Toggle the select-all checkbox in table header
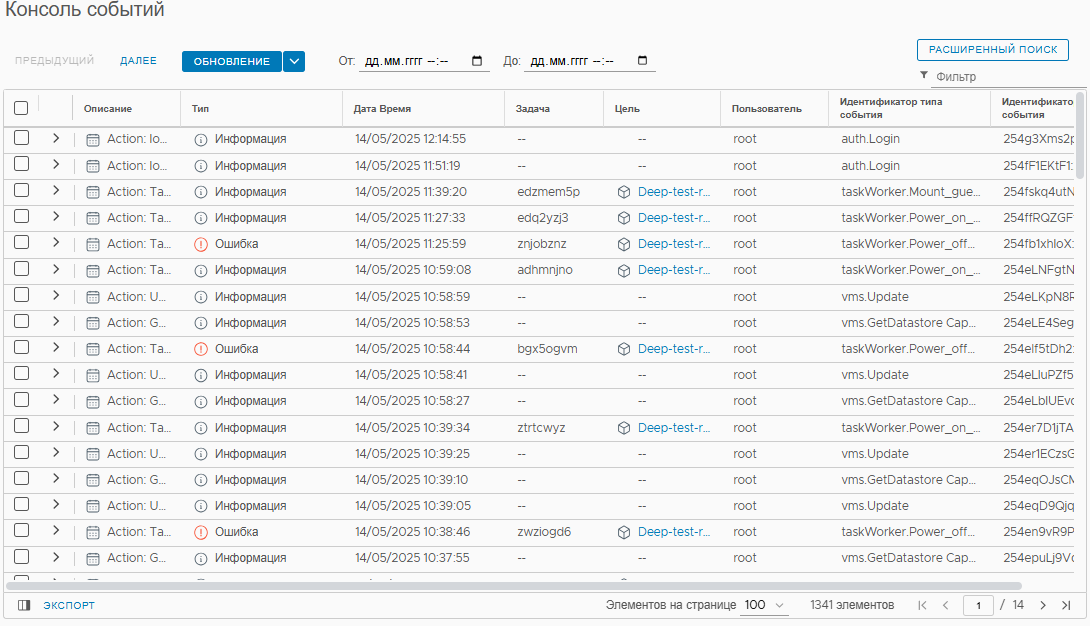The width and height of the screenshot is (1090, 626). [x=21, y=108]
